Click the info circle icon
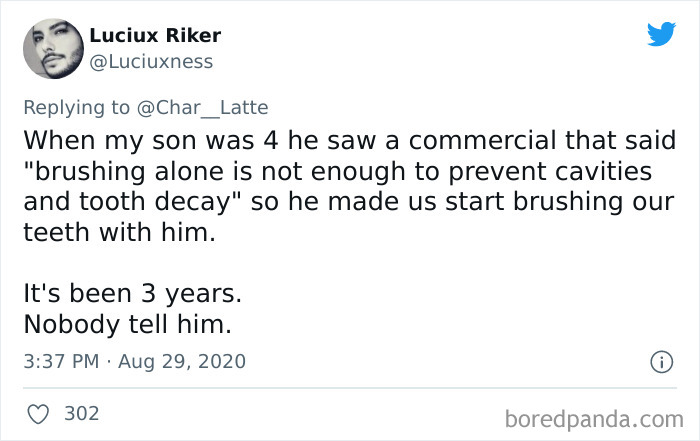This screenshot has height=441, width=700. (x=661, y=361)
